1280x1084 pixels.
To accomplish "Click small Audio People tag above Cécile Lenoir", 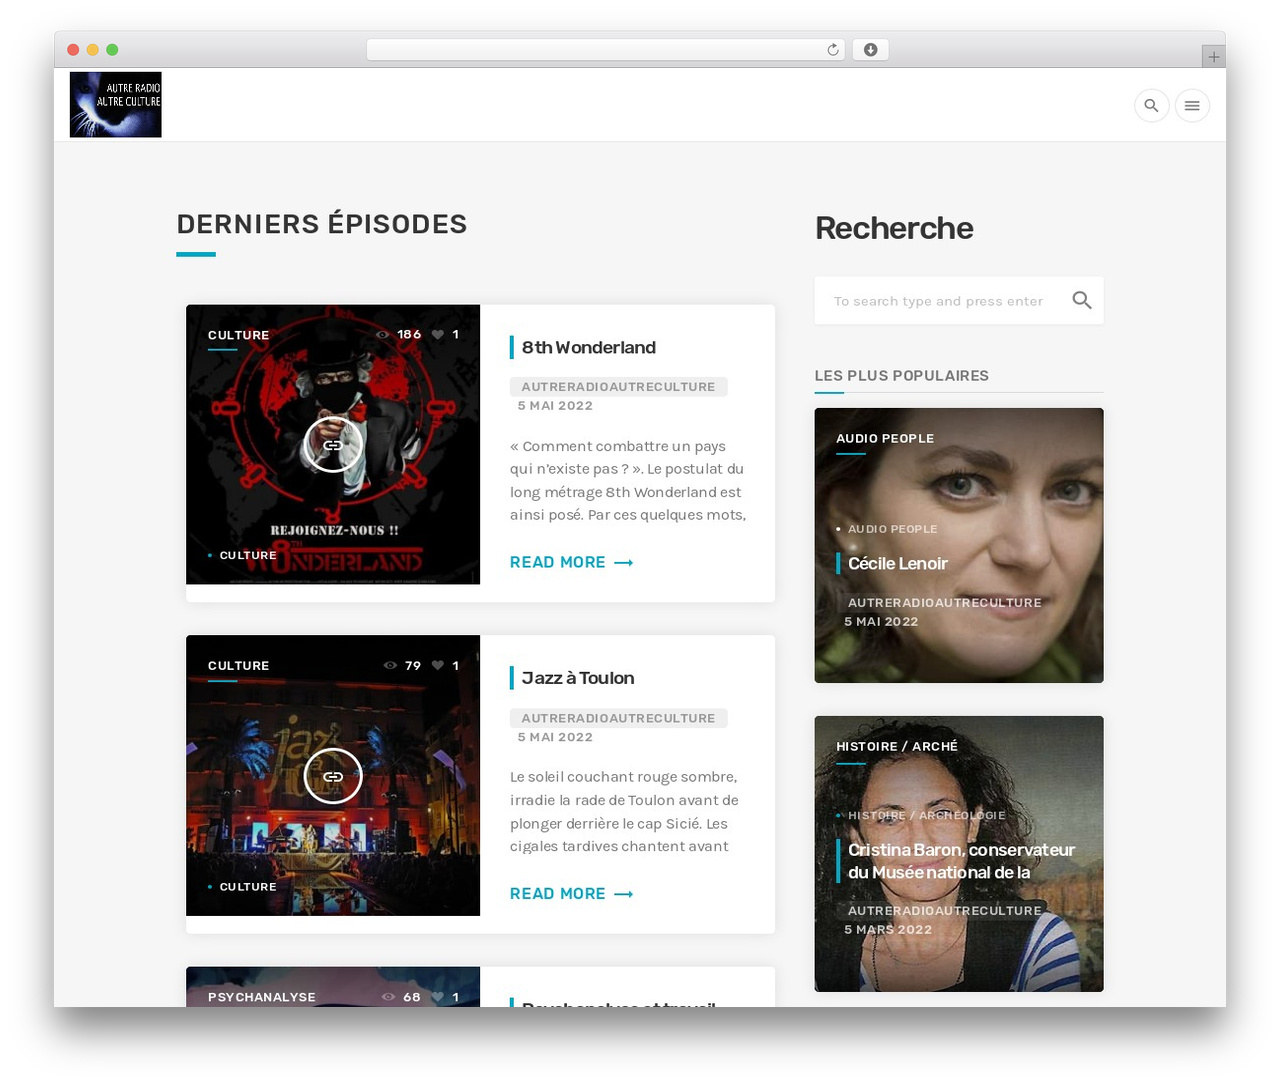I will 893,529.
